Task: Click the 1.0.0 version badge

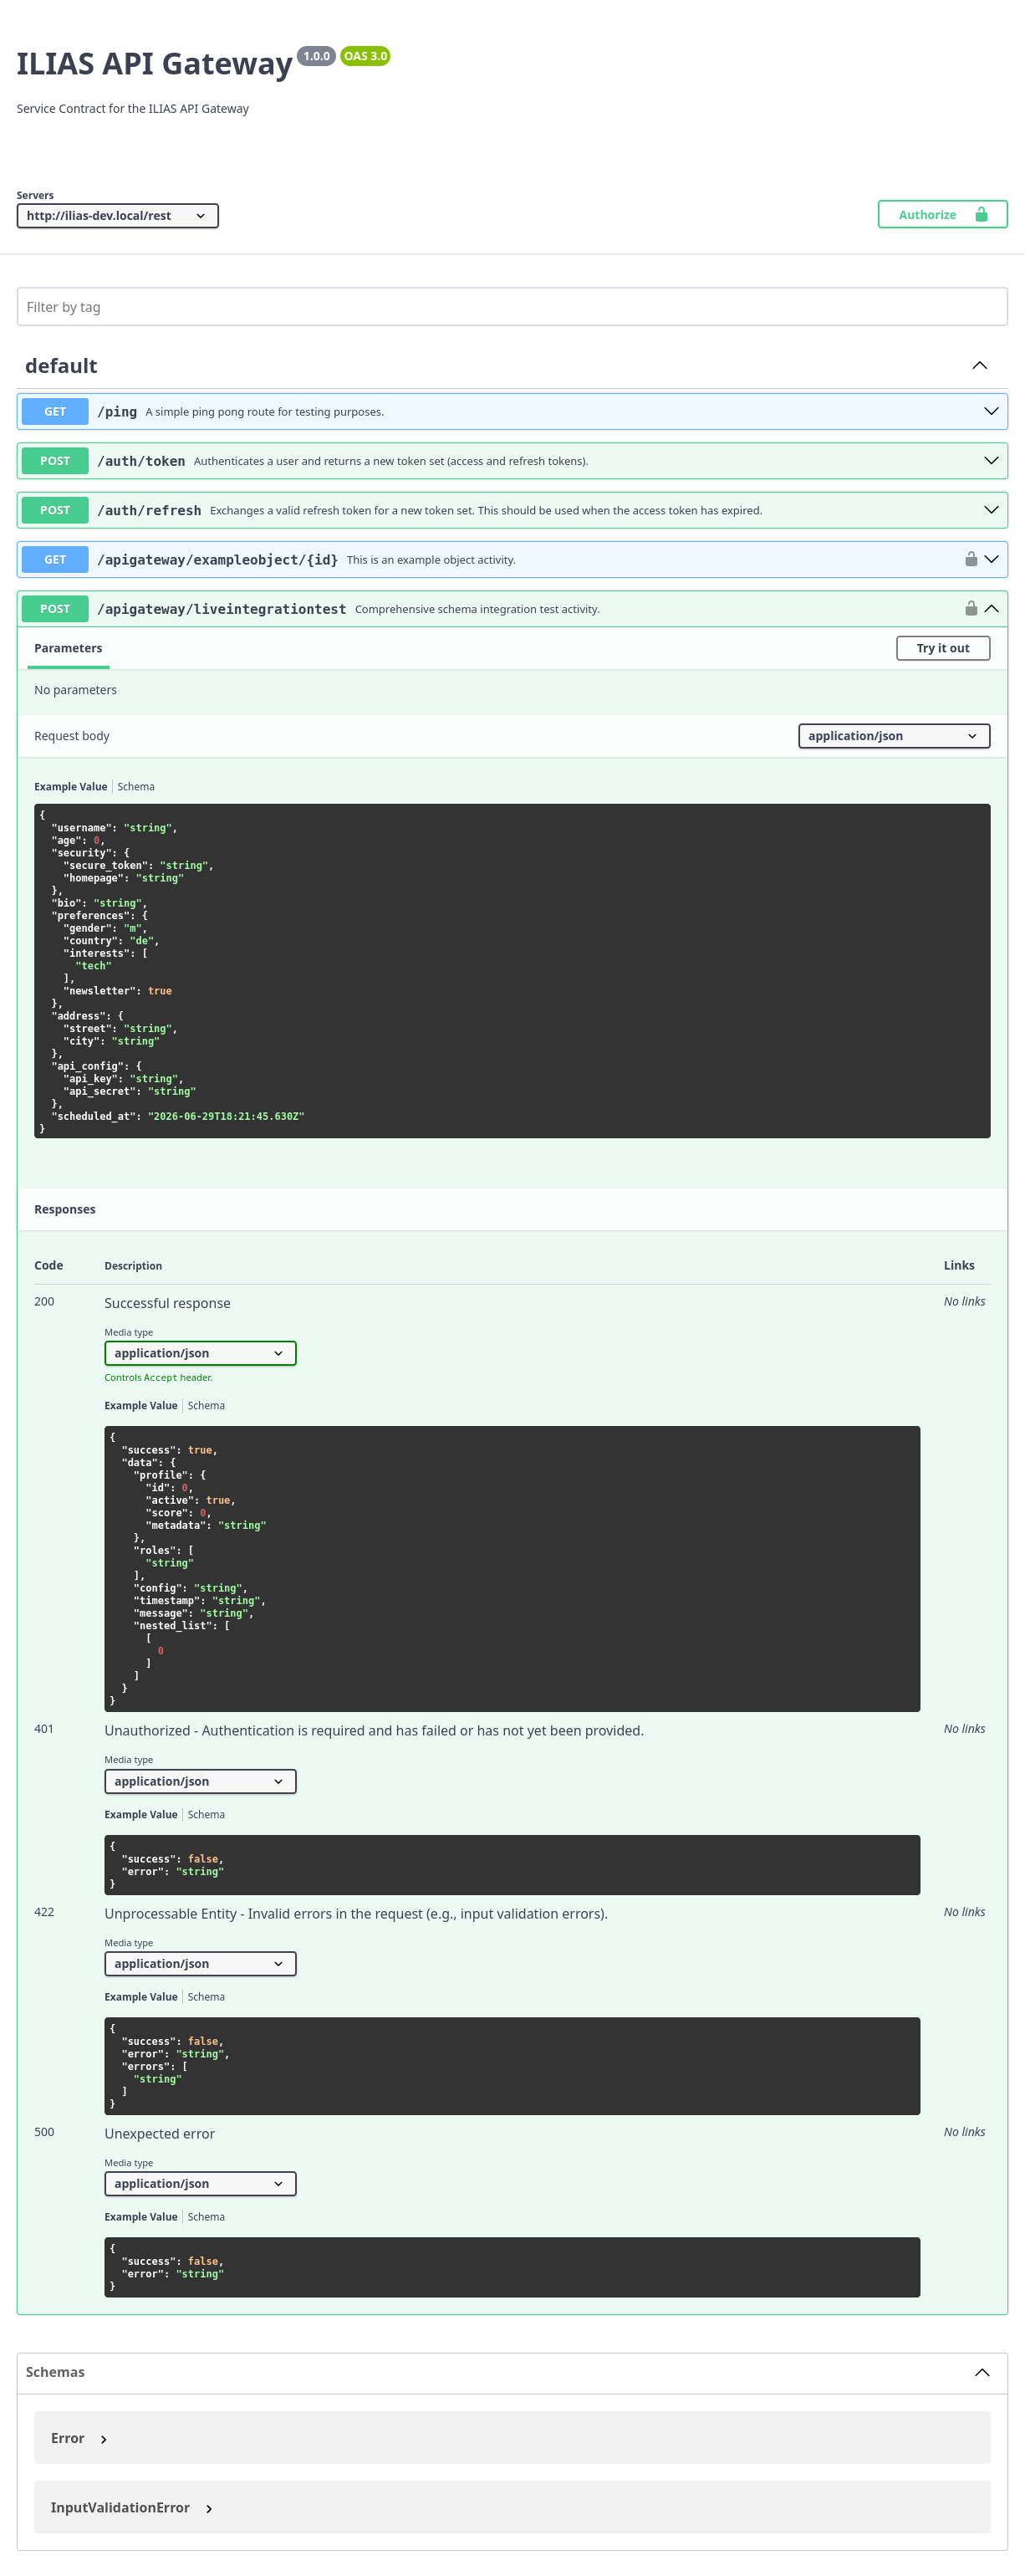Action: (316, 56)
